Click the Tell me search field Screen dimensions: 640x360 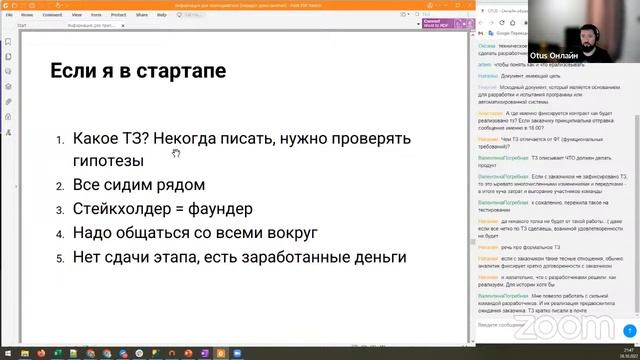pos(194,15)
